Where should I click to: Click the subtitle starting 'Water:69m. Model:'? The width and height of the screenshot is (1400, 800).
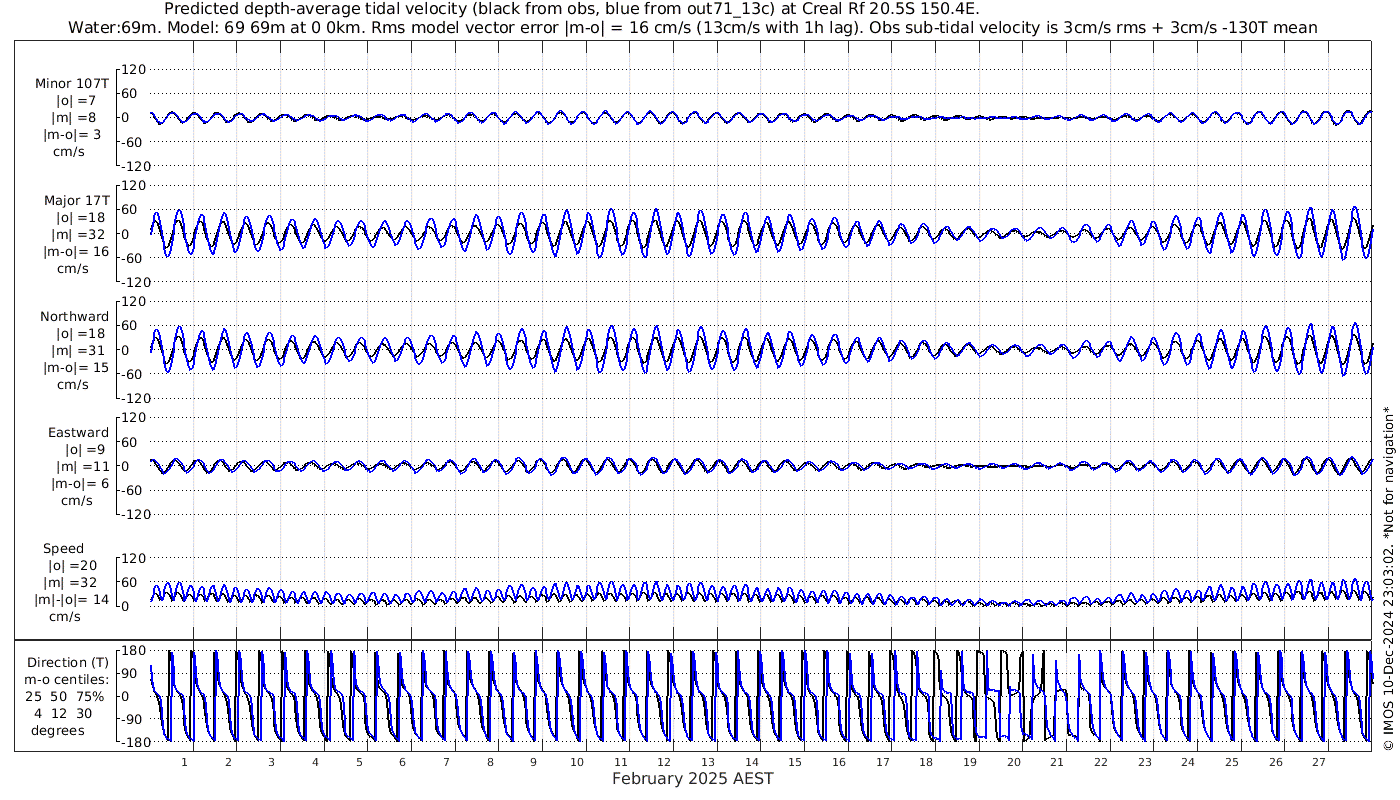pyautogui.click(x=692, y=27)
